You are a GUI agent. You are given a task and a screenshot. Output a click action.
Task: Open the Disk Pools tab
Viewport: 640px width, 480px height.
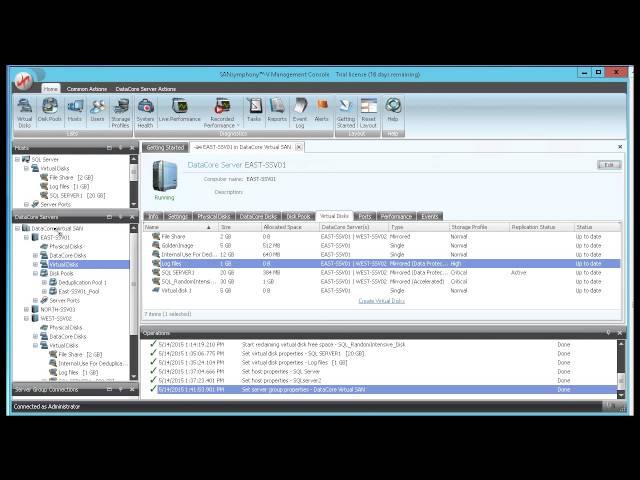tap(298, 216)
